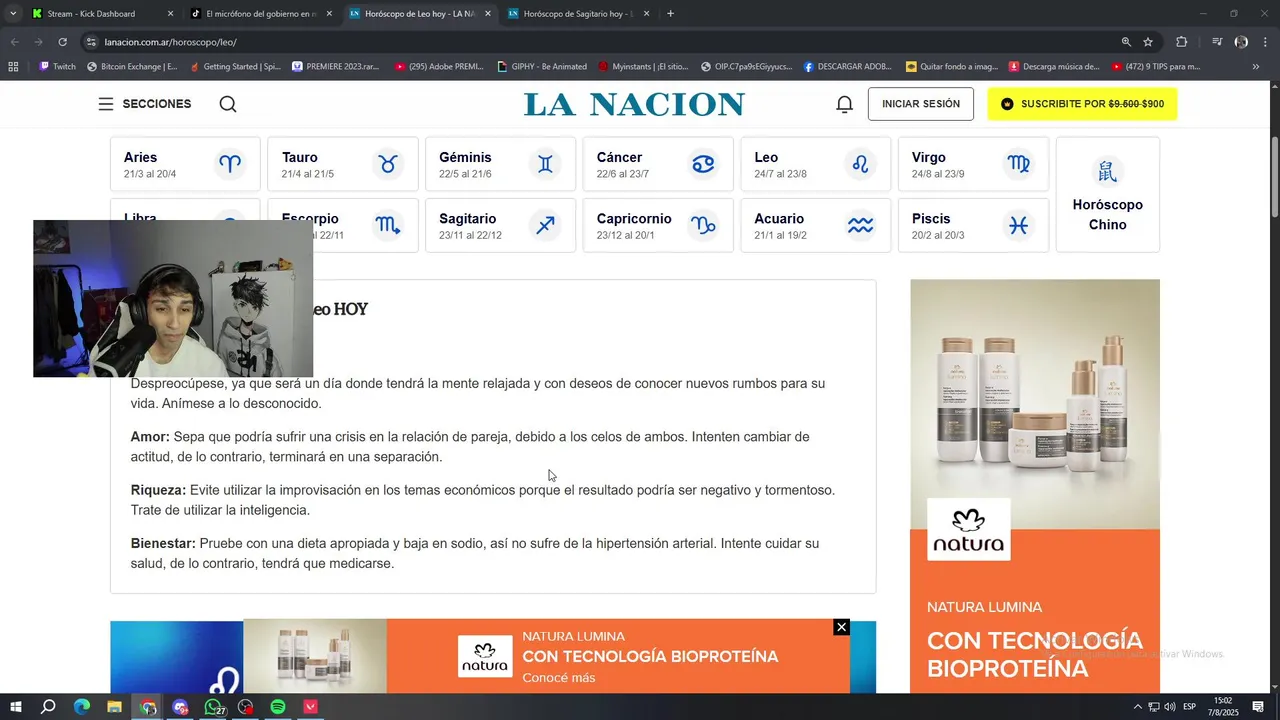Viewport: 1280px width, 720px height.
Task: Open Spotify from the taskbar
Action: tap(278, 707)
